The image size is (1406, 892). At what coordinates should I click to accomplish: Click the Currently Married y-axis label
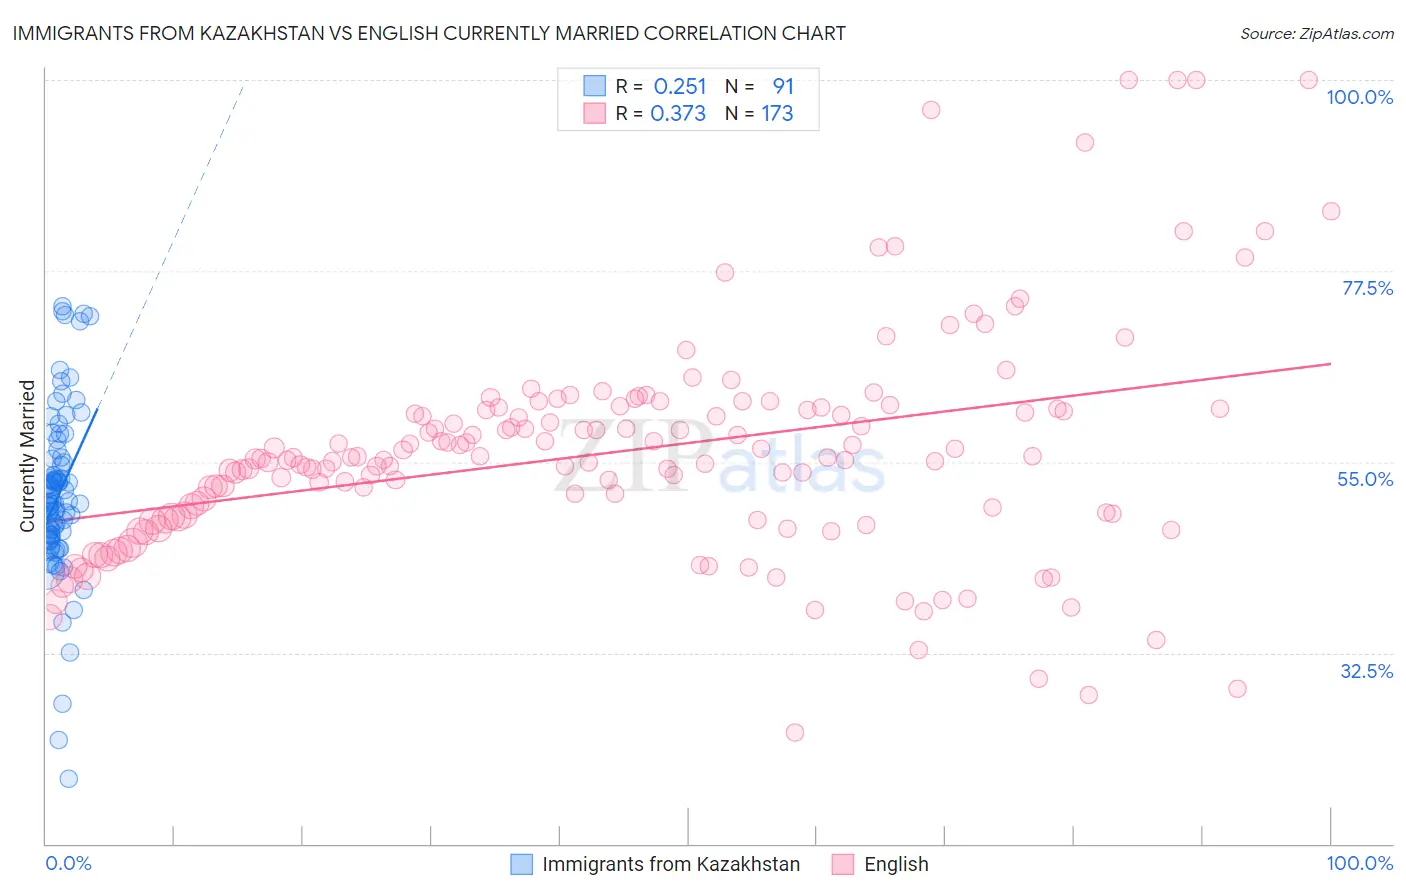pyautogui.click(x=27, y=456)
